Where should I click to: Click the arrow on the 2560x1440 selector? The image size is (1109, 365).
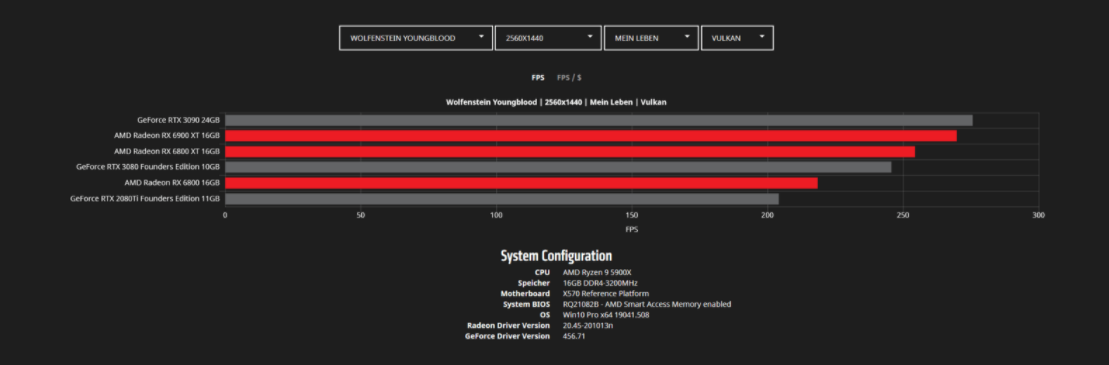click(x=591, y=37)
